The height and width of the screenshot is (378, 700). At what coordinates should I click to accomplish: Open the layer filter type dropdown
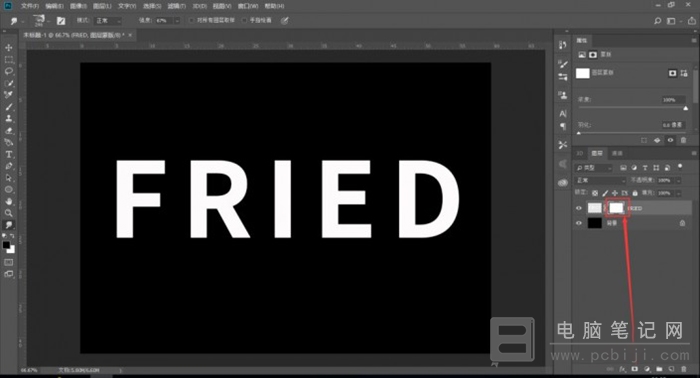pos(594,168)
